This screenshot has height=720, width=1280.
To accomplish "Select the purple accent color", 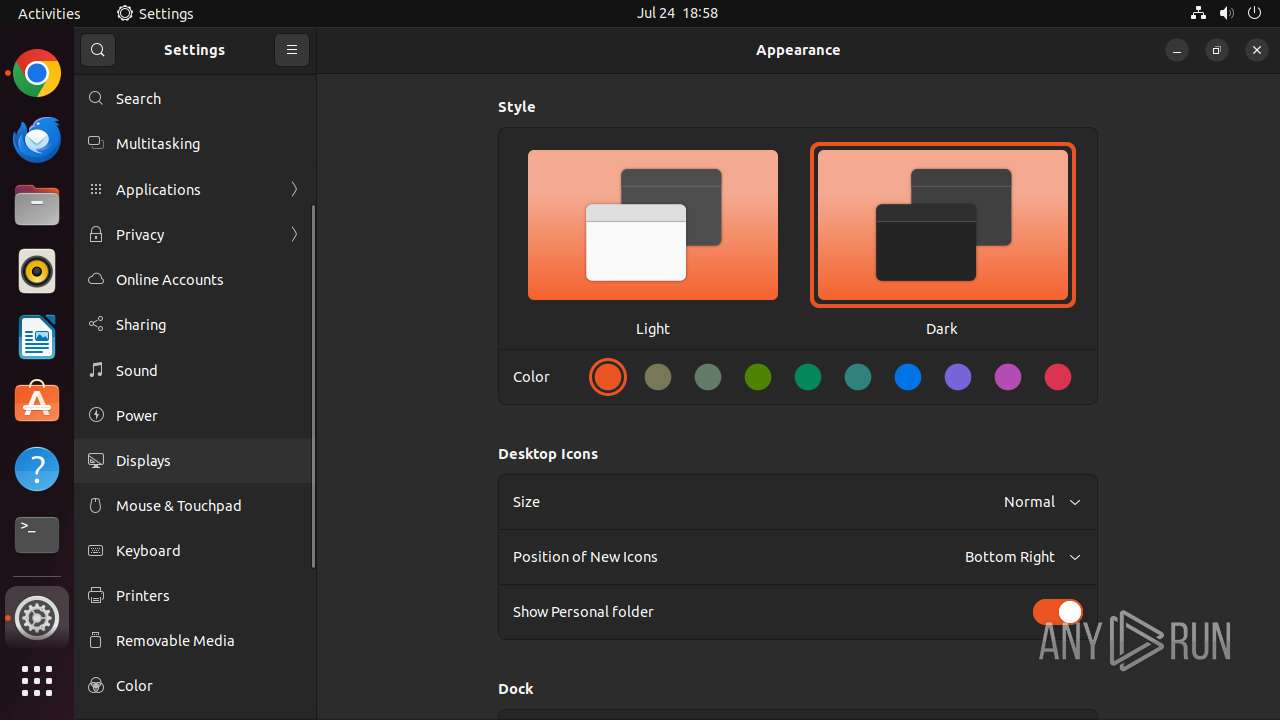I will point(958,377).
